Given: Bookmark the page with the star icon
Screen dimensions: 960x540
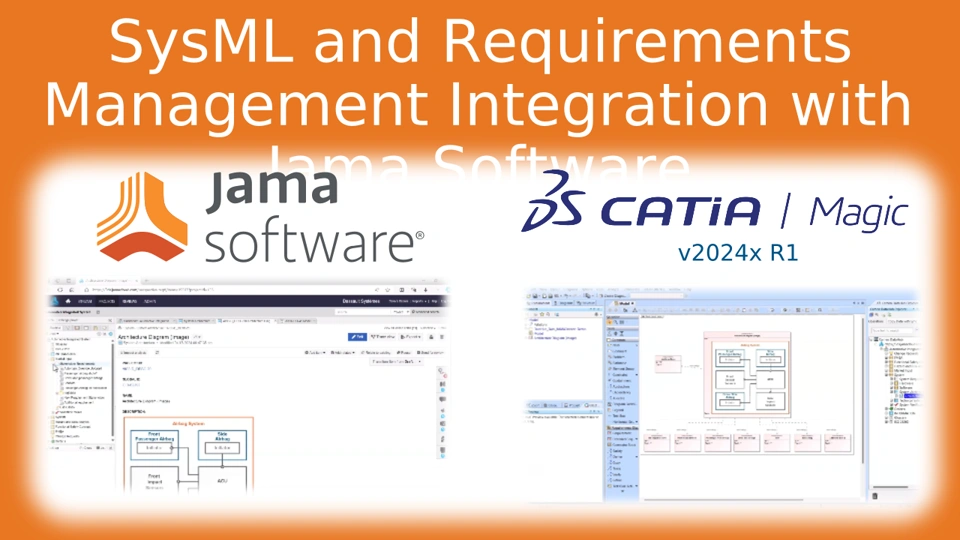Looking at the screenshot, I should tap(388, 290).
